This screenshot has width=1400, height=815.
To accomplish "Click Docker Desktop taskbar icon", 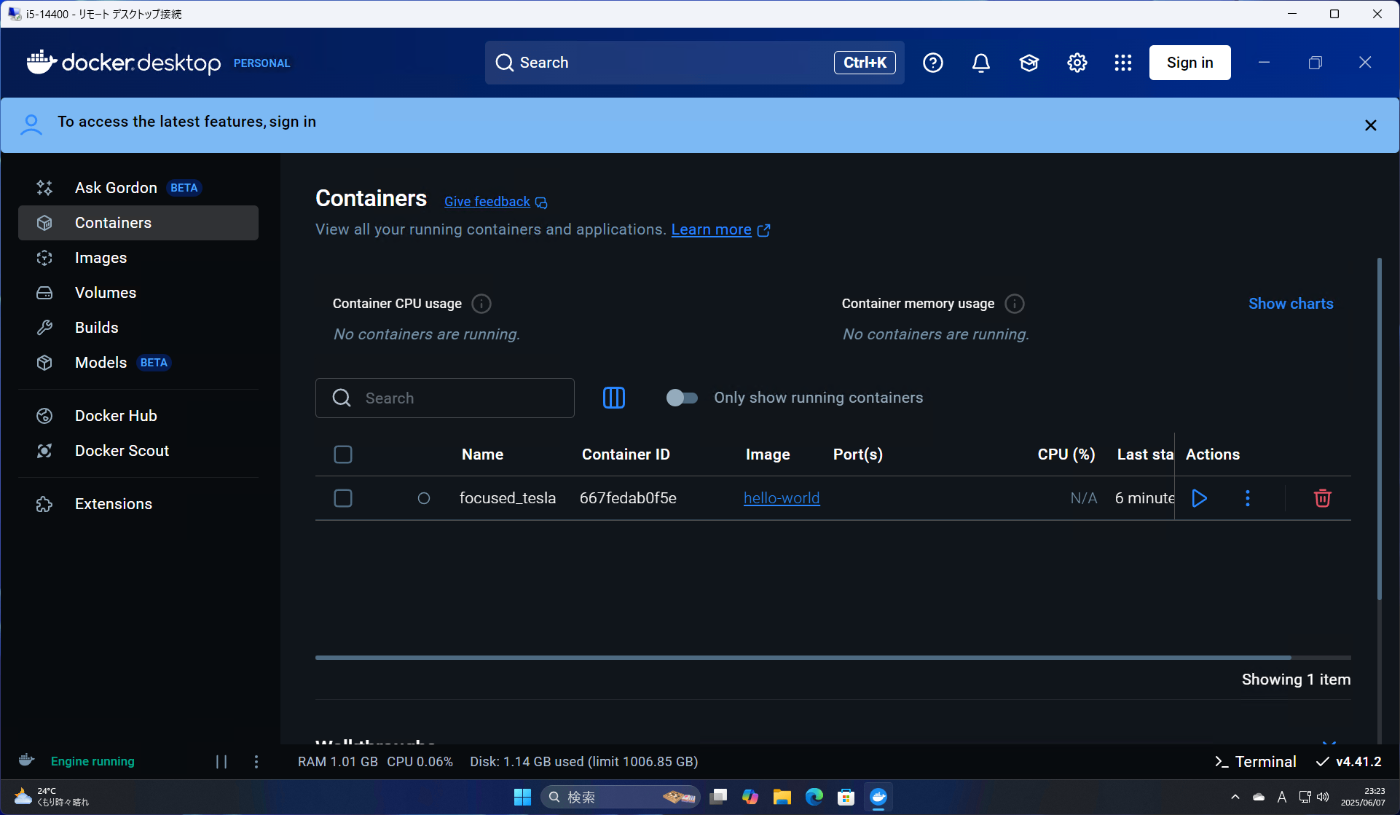I will coord(879,797).
